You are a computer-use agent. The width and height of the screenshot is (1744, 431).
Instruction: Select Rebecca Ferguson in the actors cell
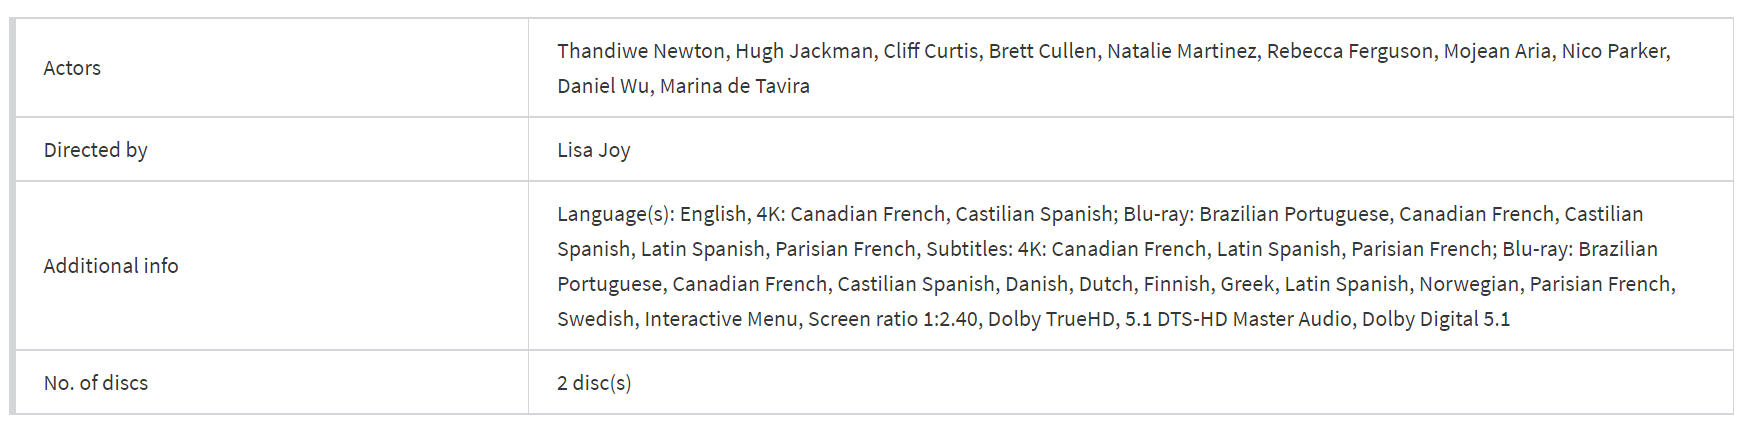(x=1350, y=51)
